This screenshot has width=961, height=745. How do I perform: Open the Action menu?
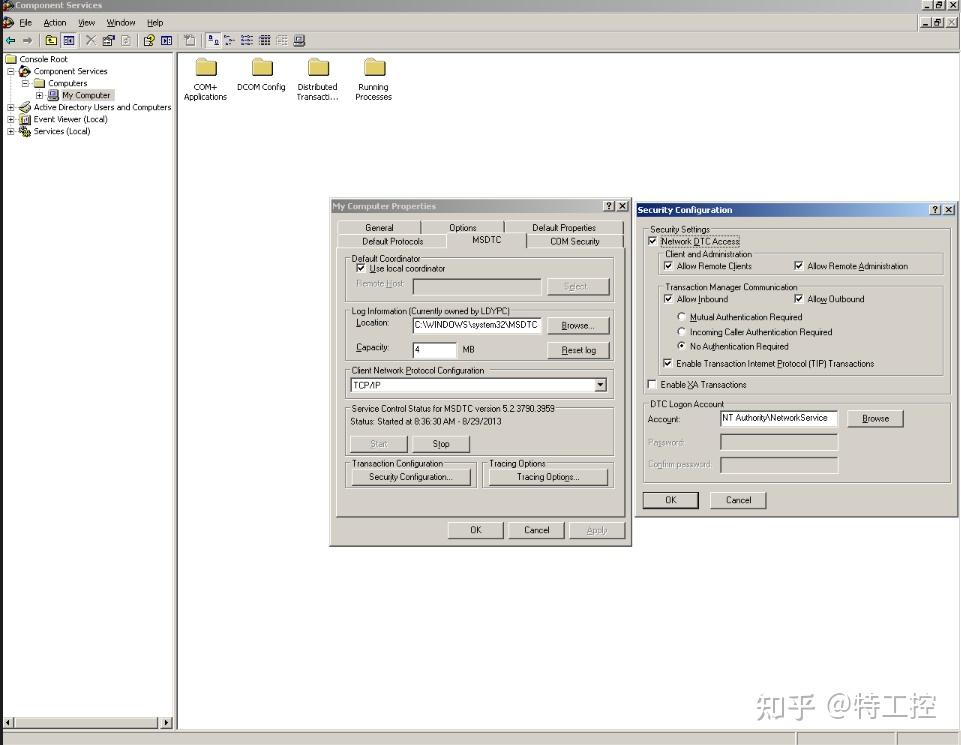tap(53, 22)
